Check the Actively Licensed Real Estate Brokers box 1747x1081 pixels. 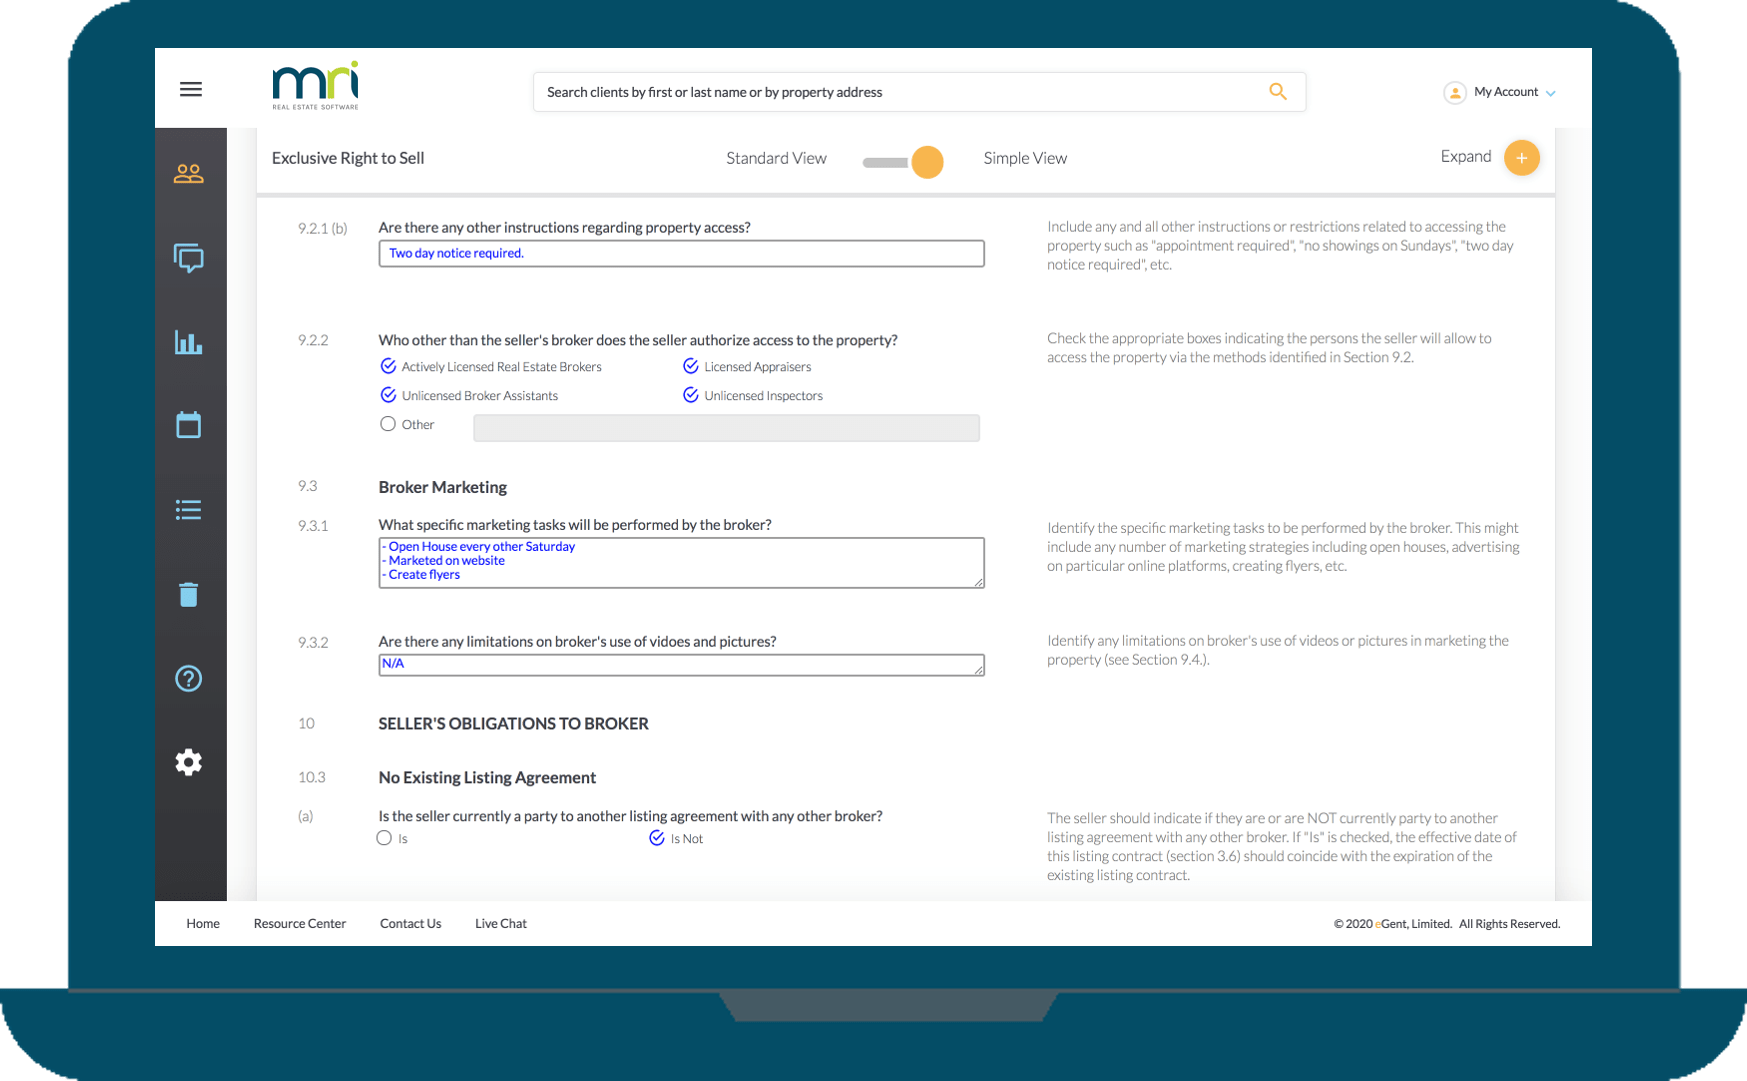click(388, 366)
